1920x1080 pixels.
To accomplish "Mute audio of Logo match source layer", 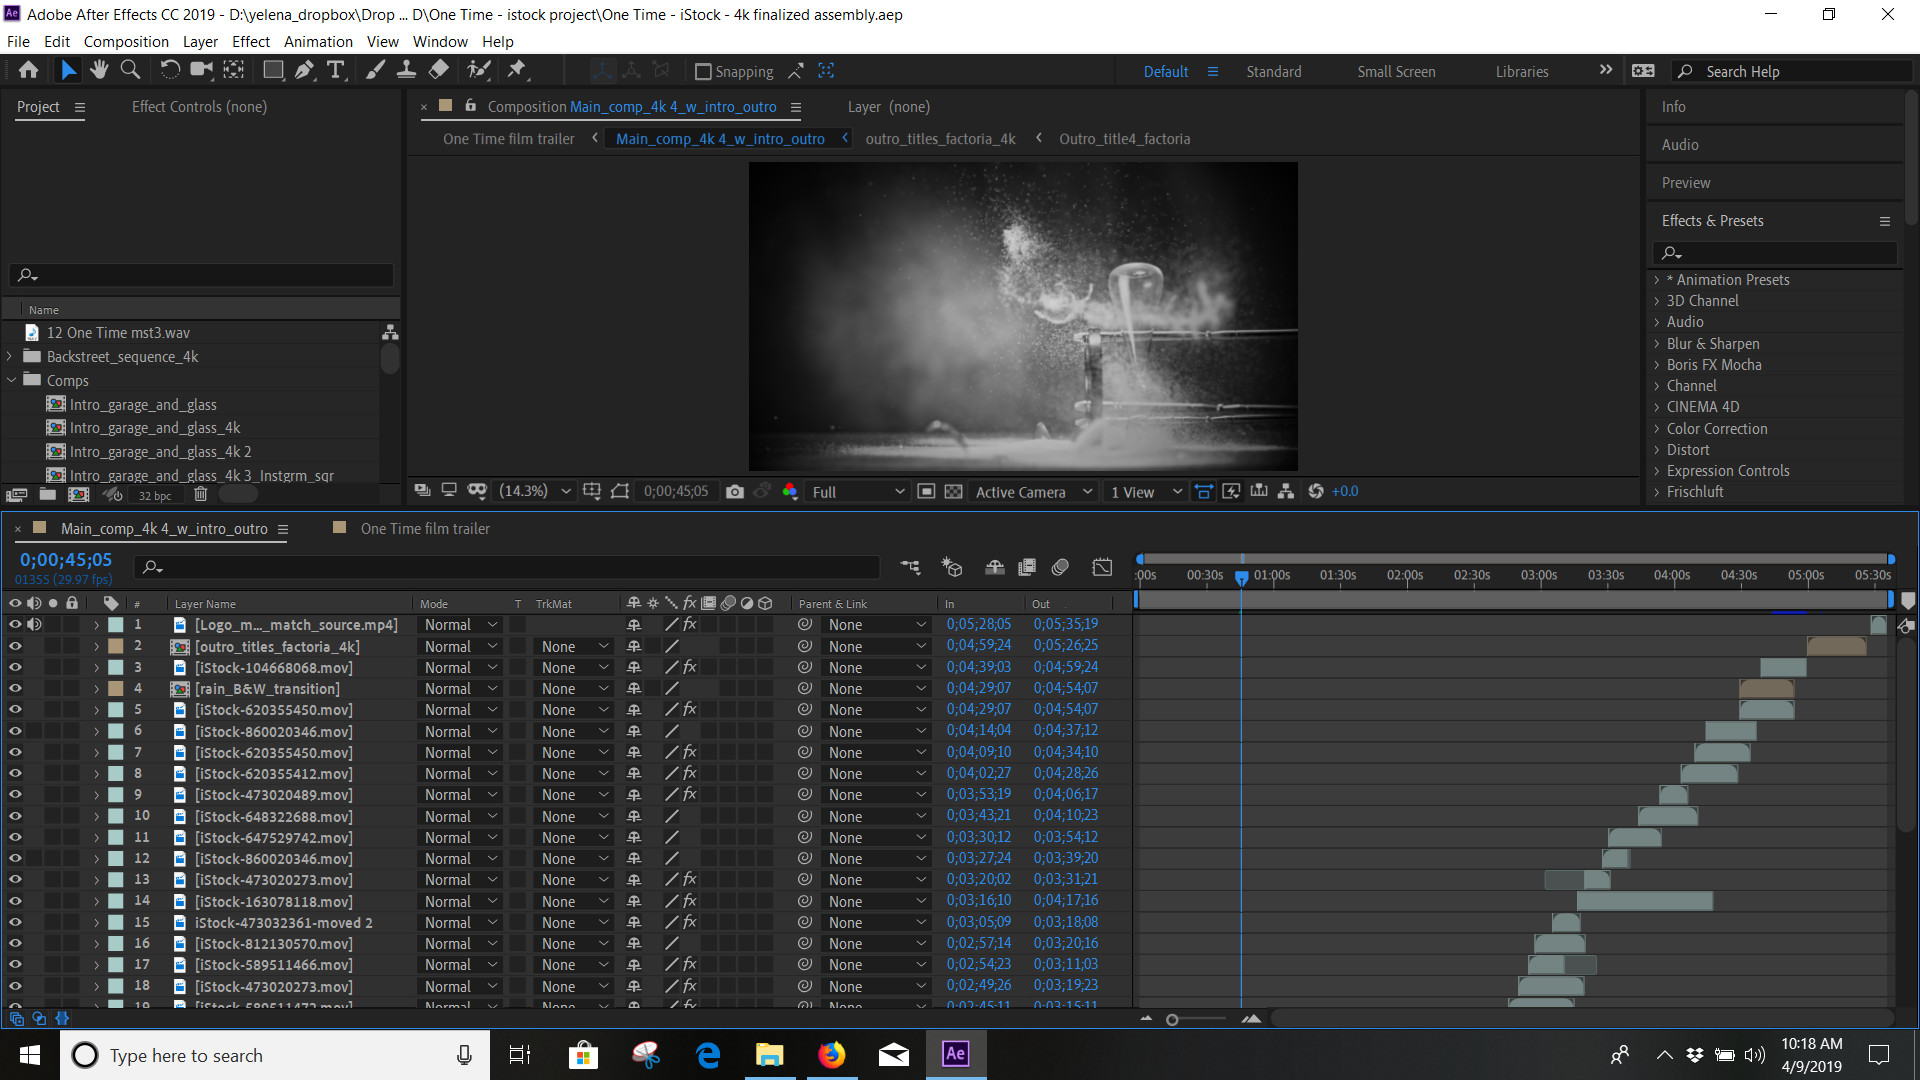I will pyautogui.click(x=34, y=624).
